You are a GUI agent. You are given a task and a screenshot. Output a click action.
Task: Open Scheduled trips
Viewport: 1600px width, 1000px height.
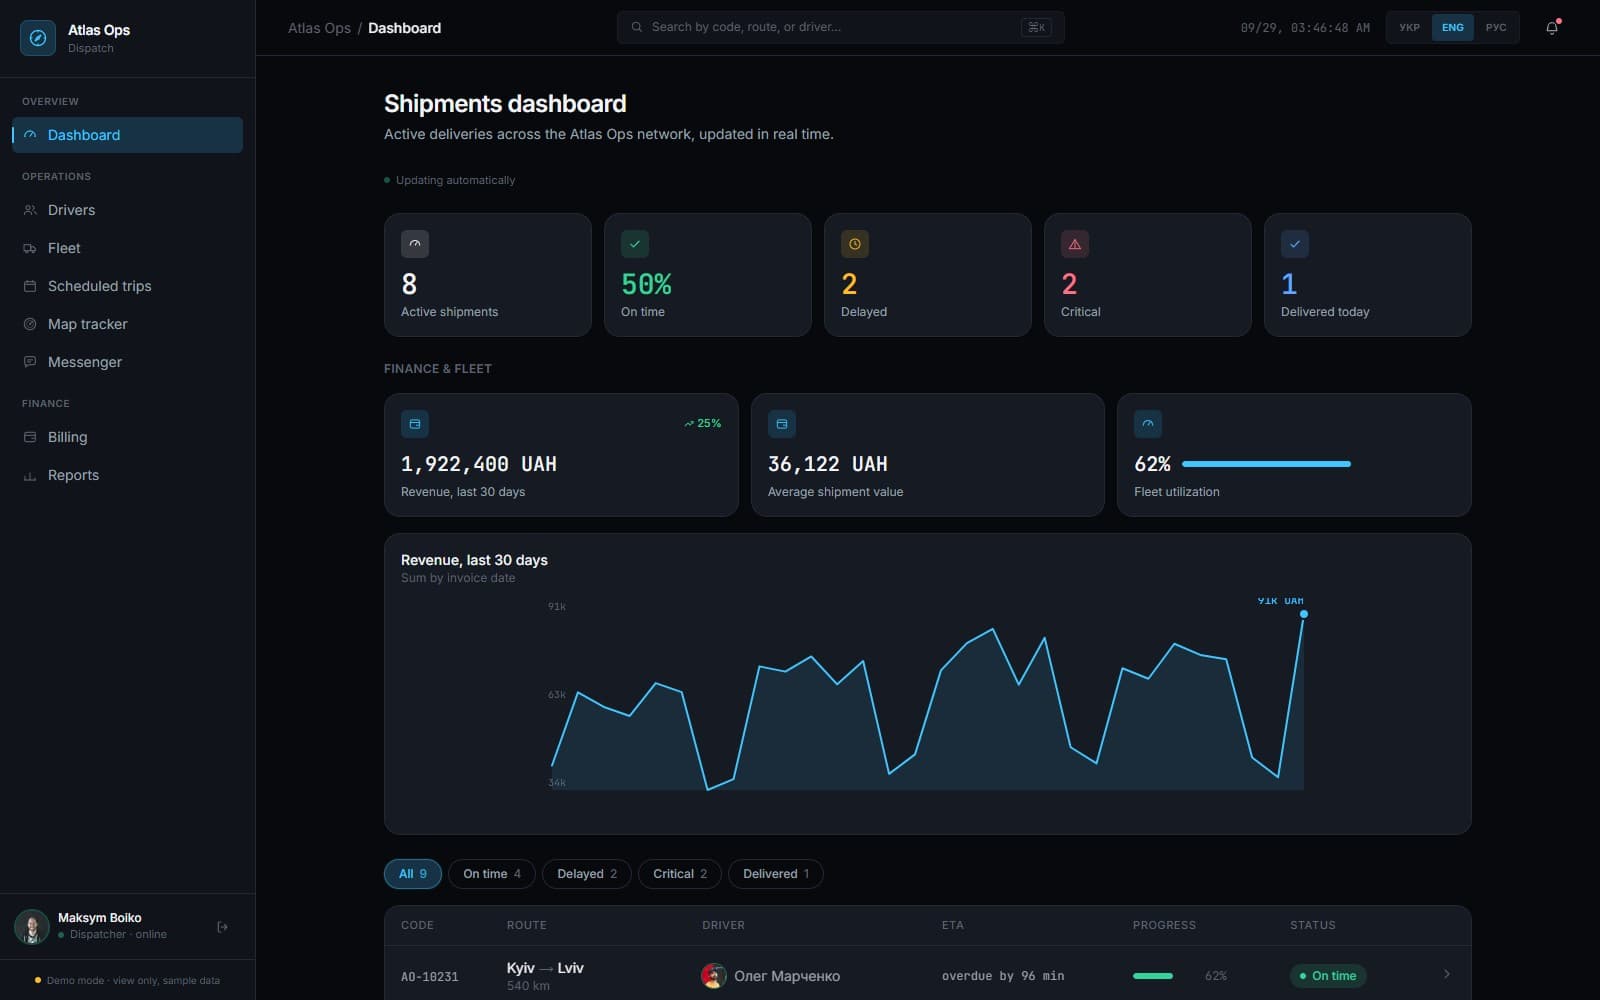(x=127, y=286)
